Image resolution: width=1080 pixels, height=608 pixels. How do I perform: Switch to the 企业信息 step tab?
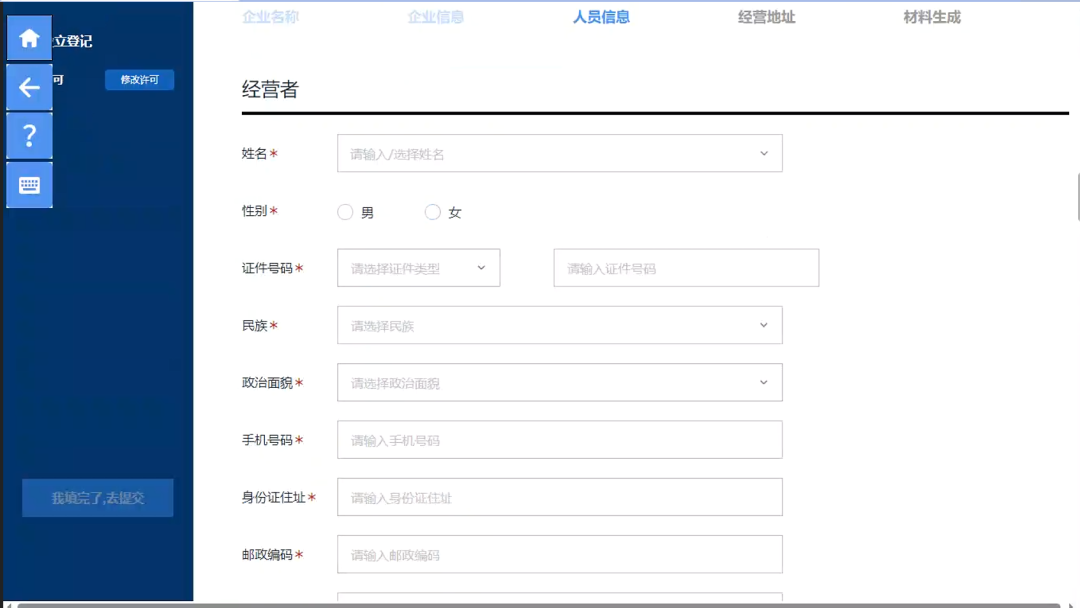(434, 16)
